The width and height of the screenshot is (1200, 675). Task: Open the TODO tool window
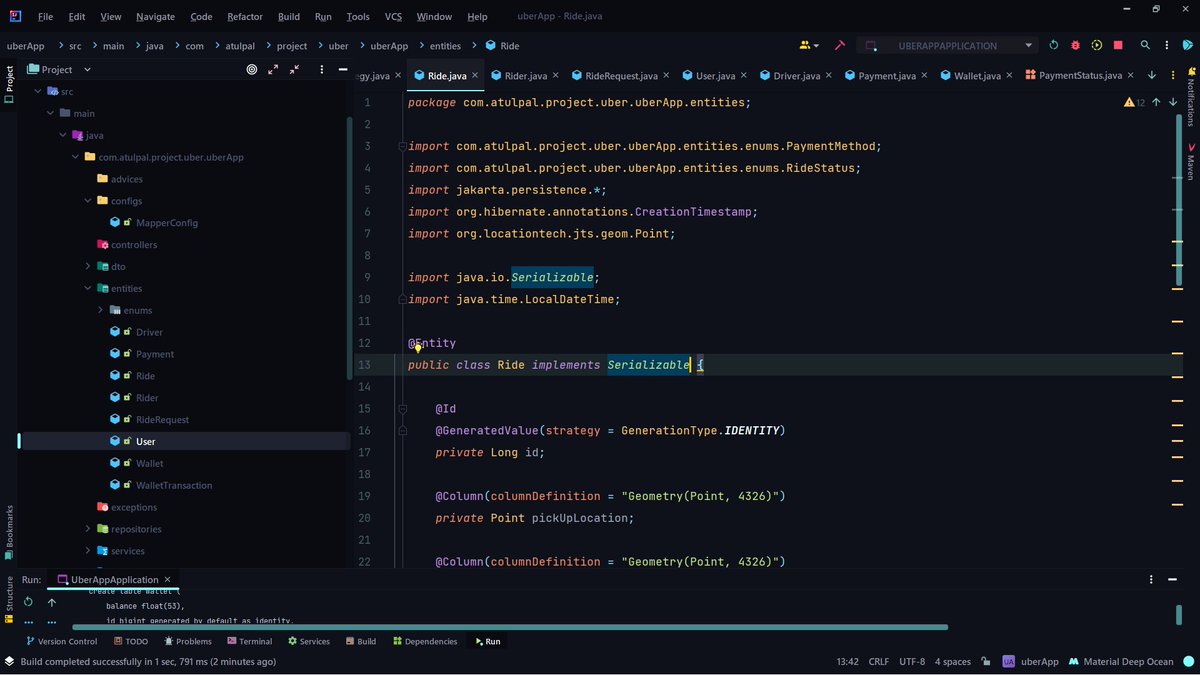click(131, 641)
